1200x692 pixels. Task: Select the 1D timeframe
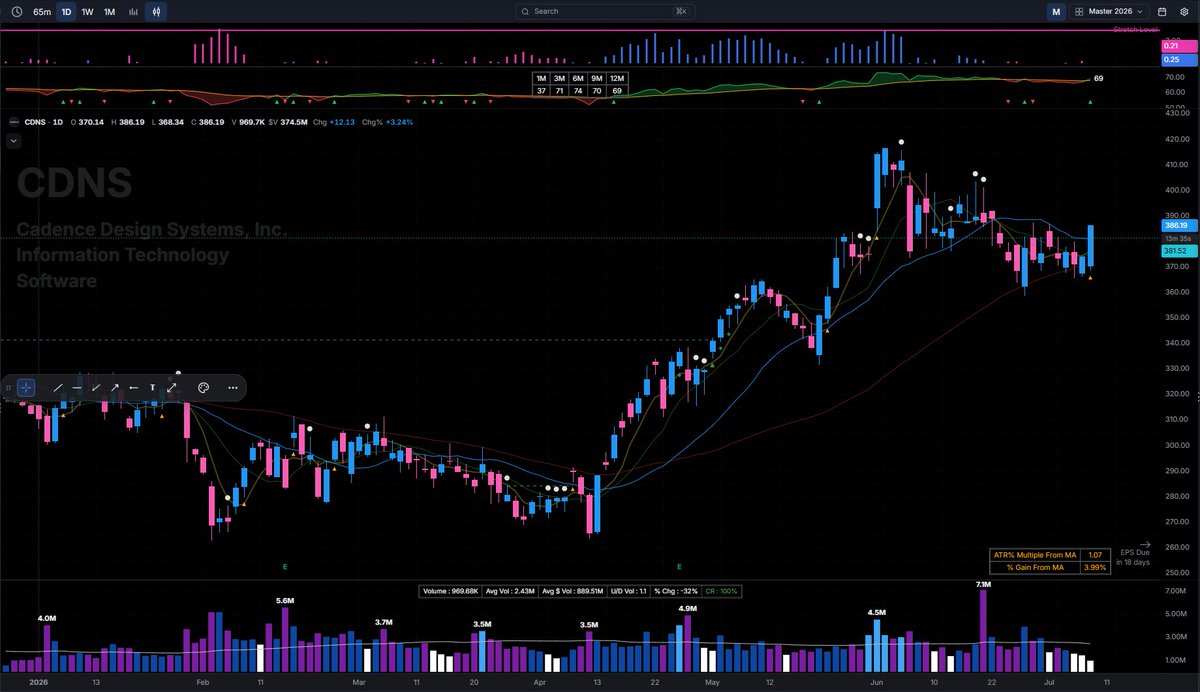coord(66,12)
